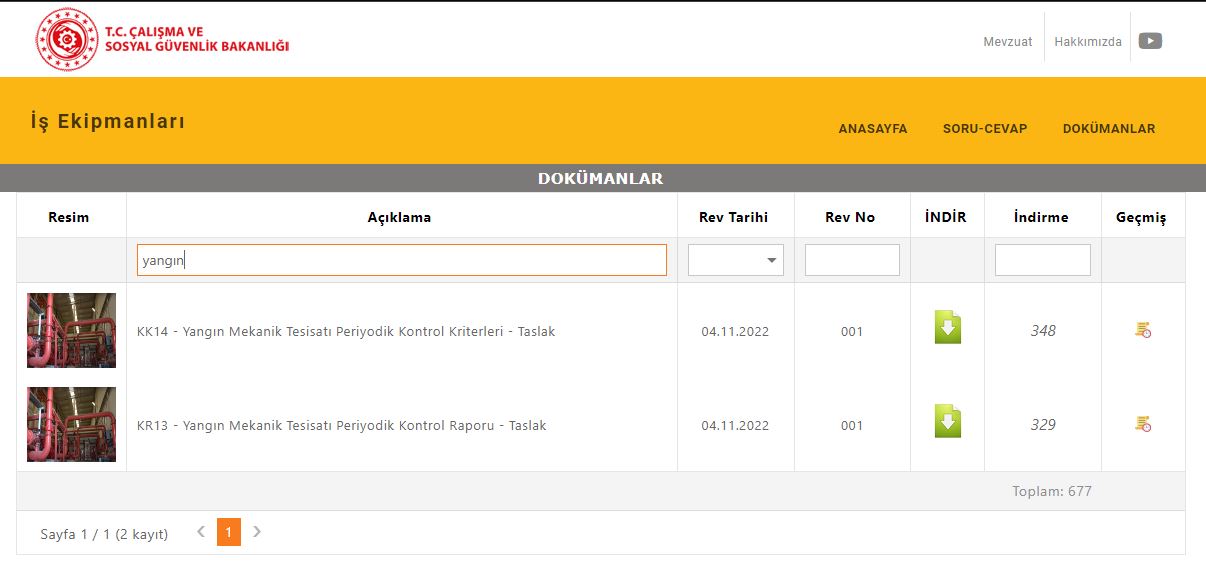Image resolution: width=1206 pixels, height=574 pixels.
Task: Go to previous page arrow in pagination
Action: tap(201, 532)
